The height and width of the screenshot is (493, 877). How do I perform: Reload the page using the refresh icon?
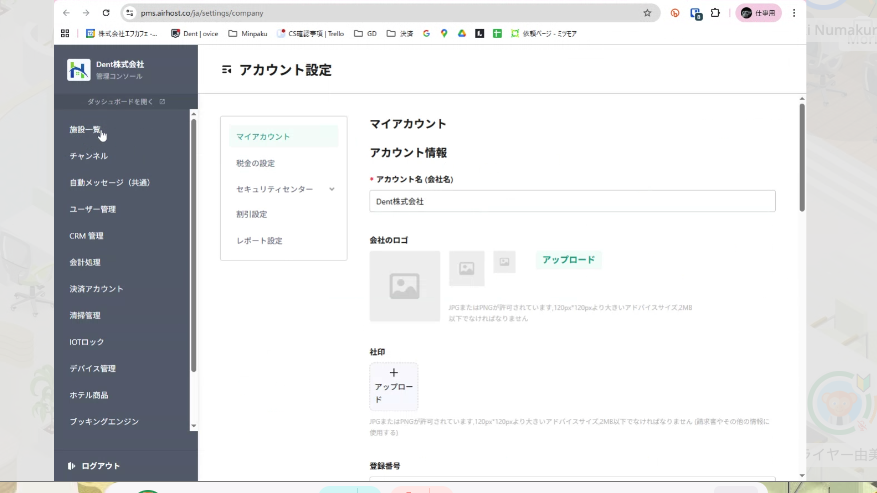106,13
